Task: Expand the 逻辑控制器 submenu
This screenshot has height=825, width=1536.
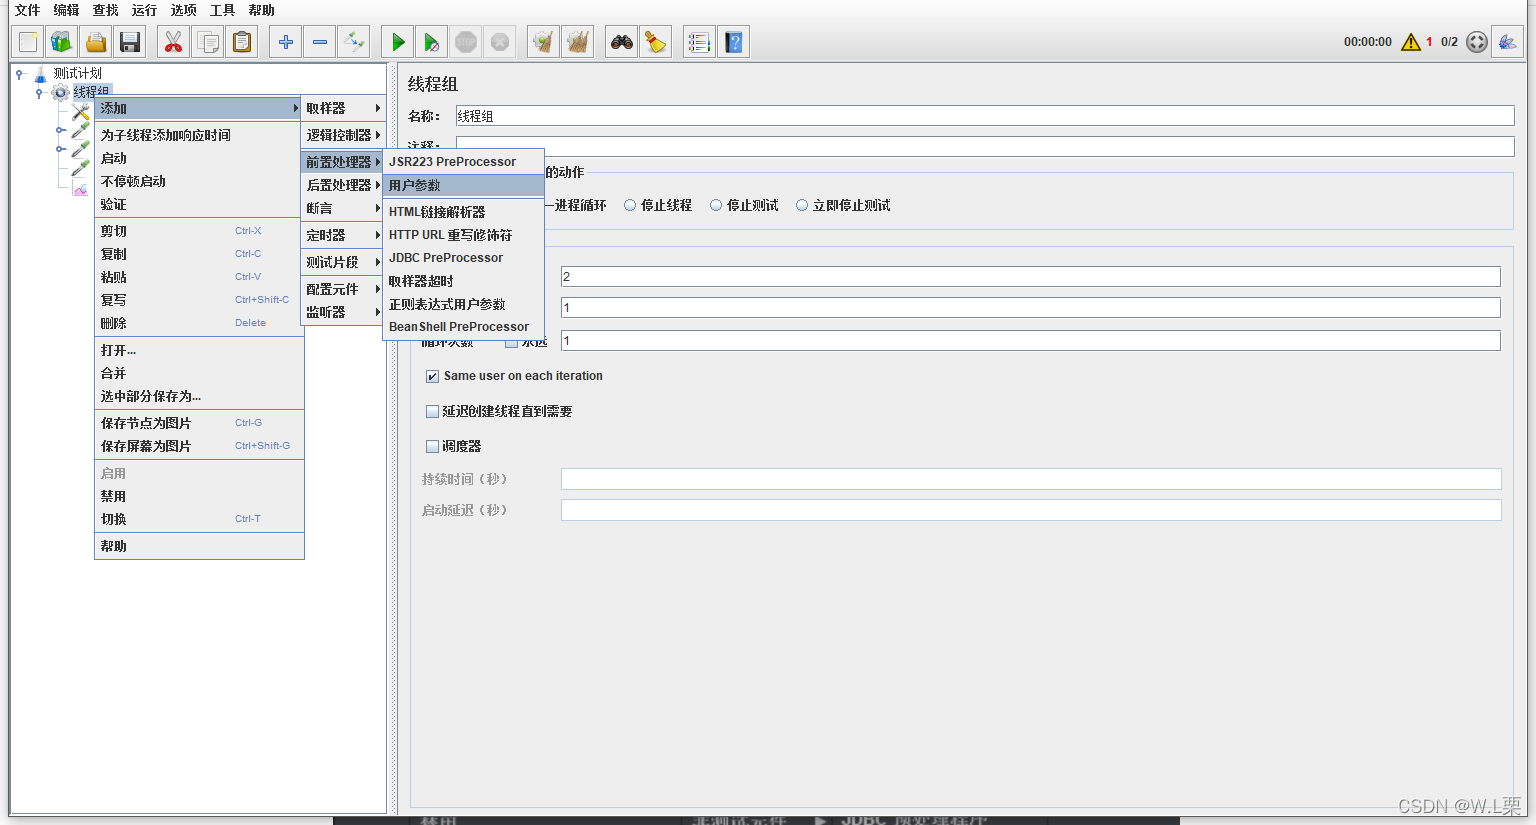Action: (343, 135)
